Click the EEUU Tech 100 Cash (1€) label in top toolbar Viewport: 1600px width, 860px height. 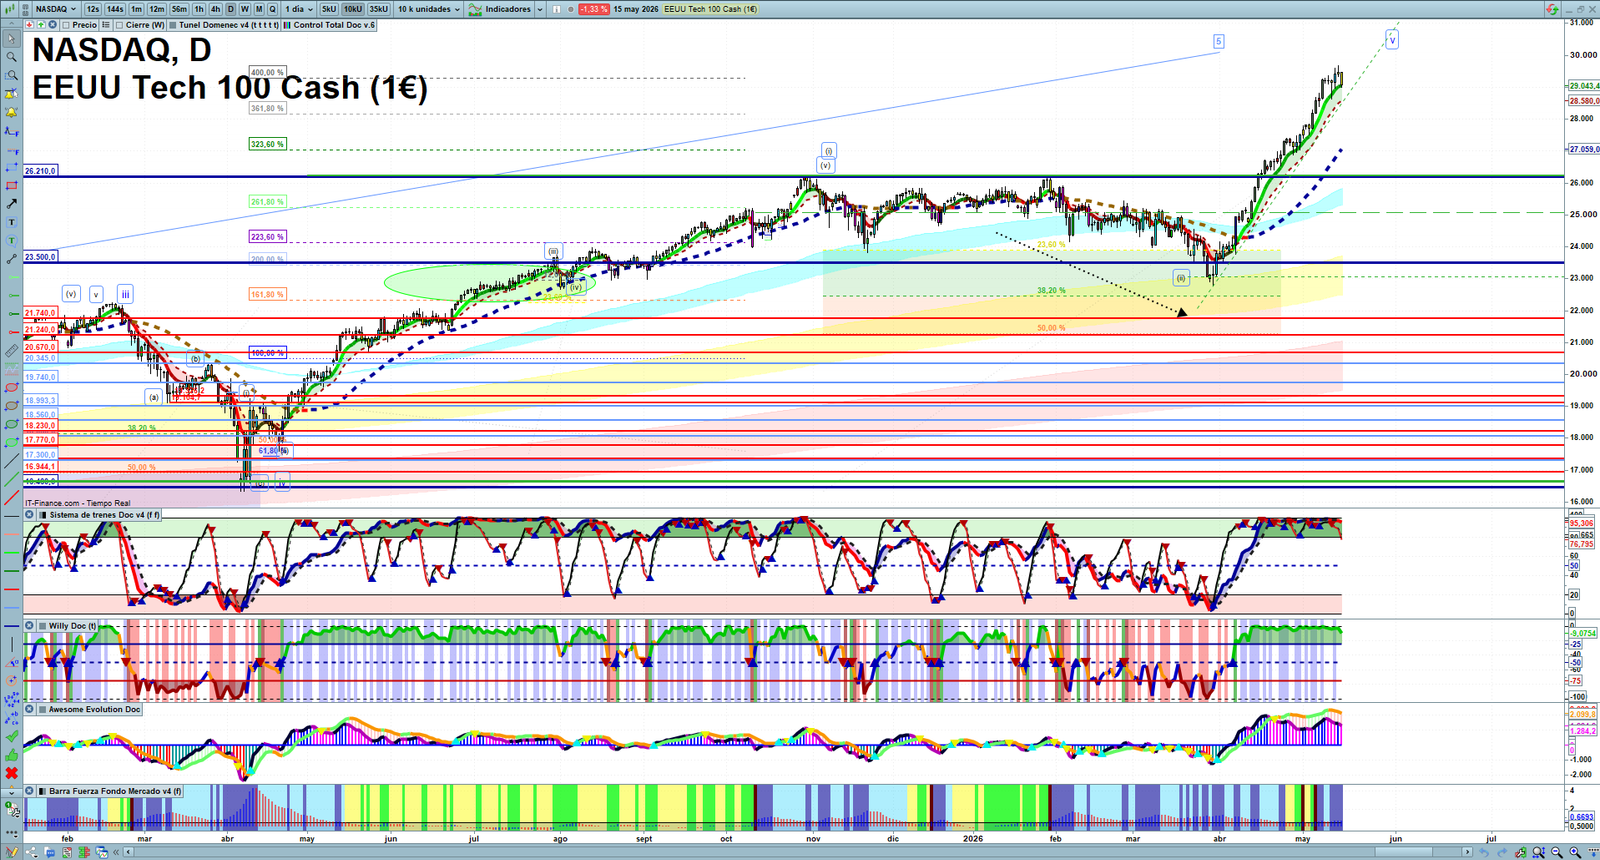(x=711, y=9)
